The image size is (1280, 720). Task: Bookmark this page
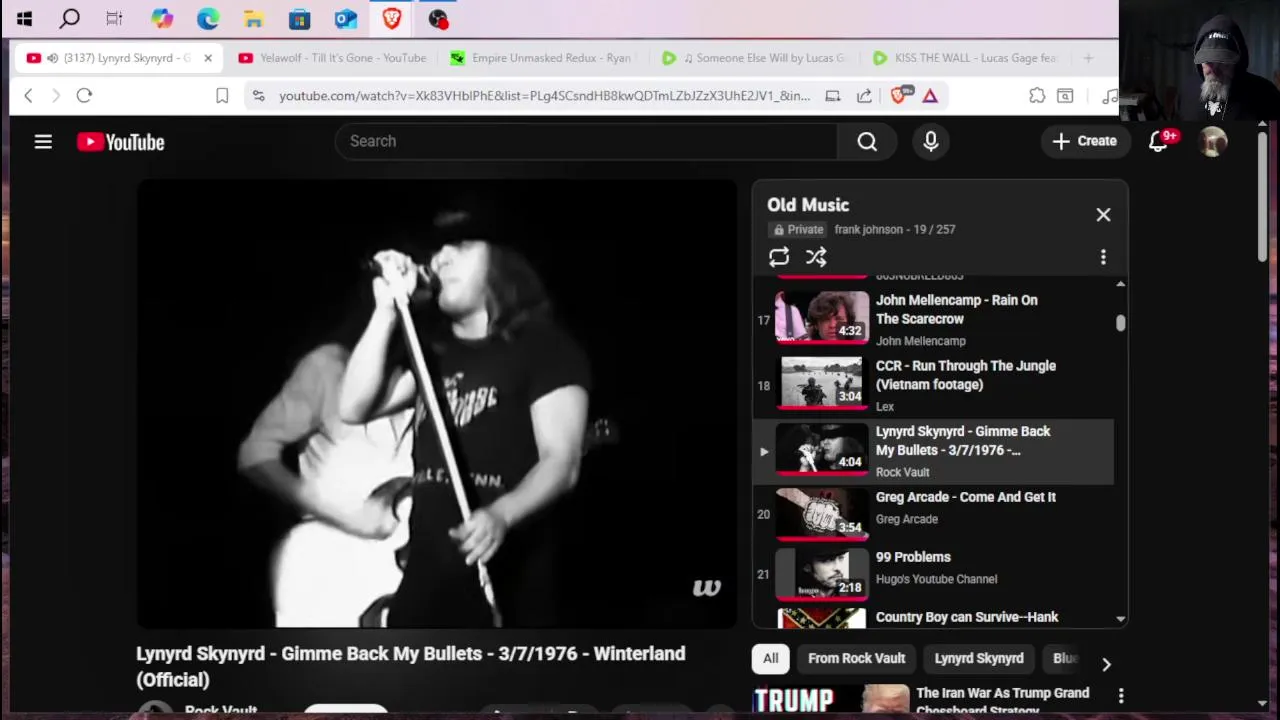point(222,96)
